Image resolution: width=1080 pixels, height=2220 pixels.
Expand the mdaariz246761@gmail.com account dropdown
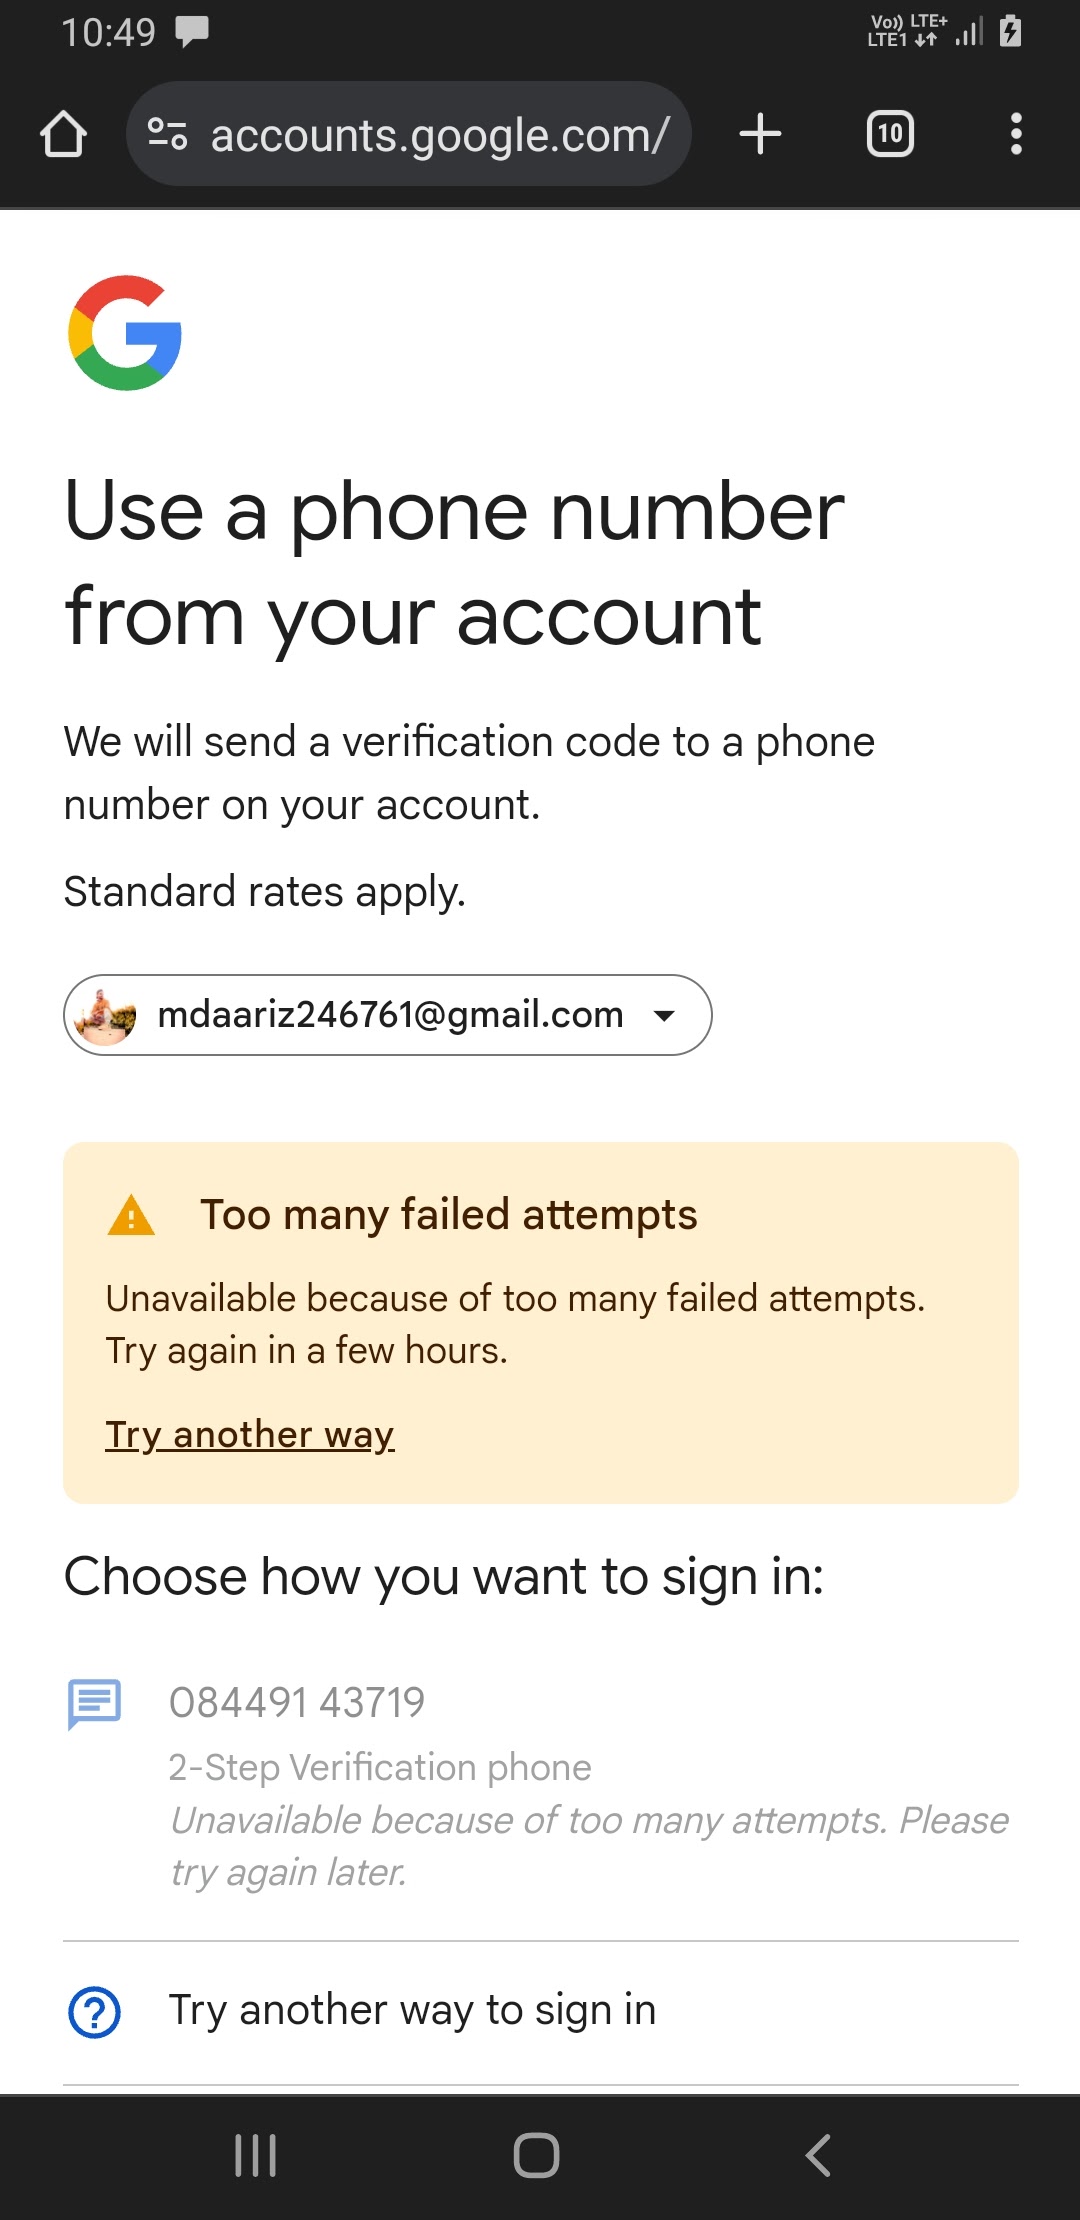[x=390, y=1015]
